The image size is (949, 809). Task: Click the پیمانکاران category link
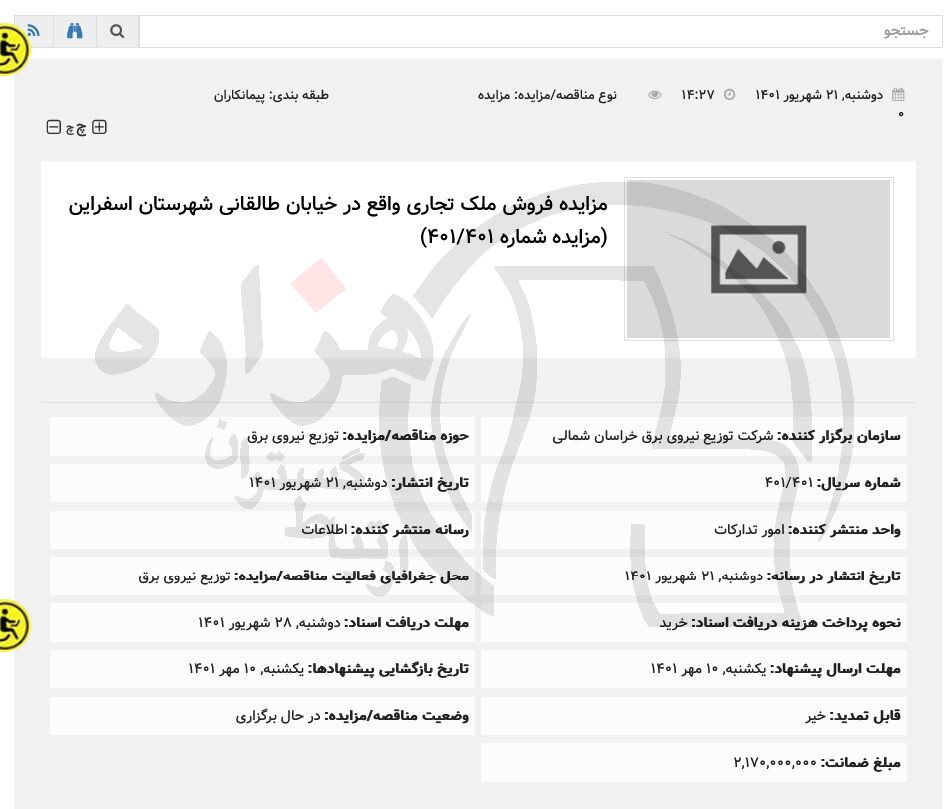click(242, 95)
